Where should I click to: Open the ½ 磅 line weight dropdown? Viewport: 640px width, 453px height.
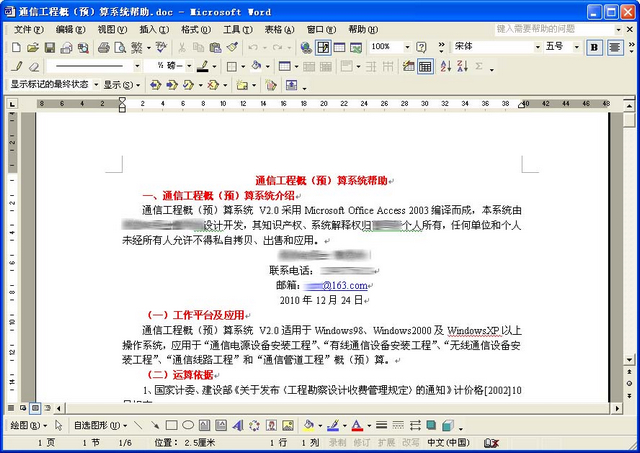coord(189,66)
